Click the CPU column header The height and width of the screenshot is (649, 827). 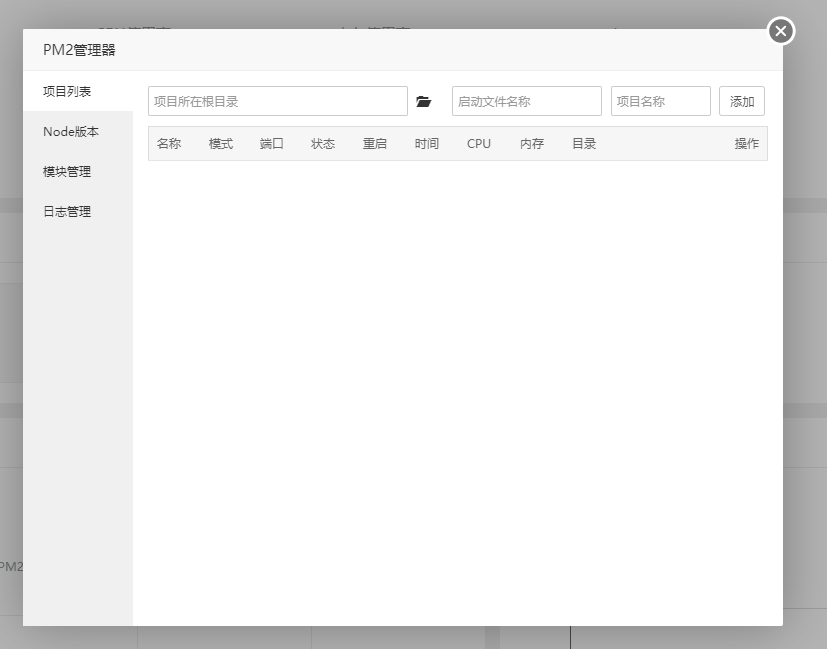pyautogui.click(x=479, y=143)
